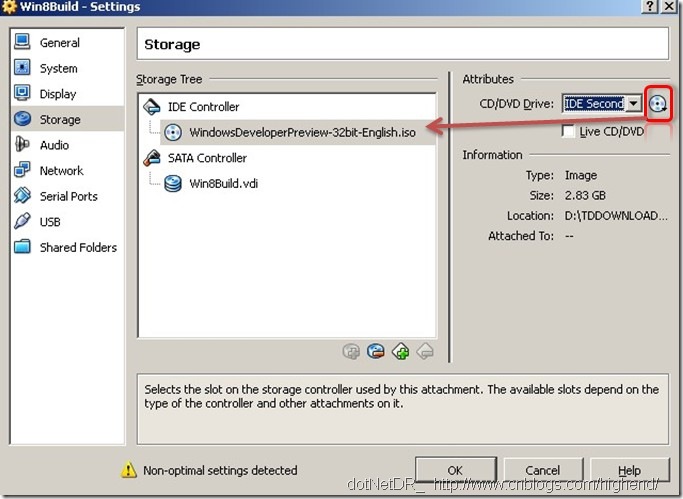Open the Serial Ports settings category
Viewport: 683px width, 499px height.
coord(67,196)
